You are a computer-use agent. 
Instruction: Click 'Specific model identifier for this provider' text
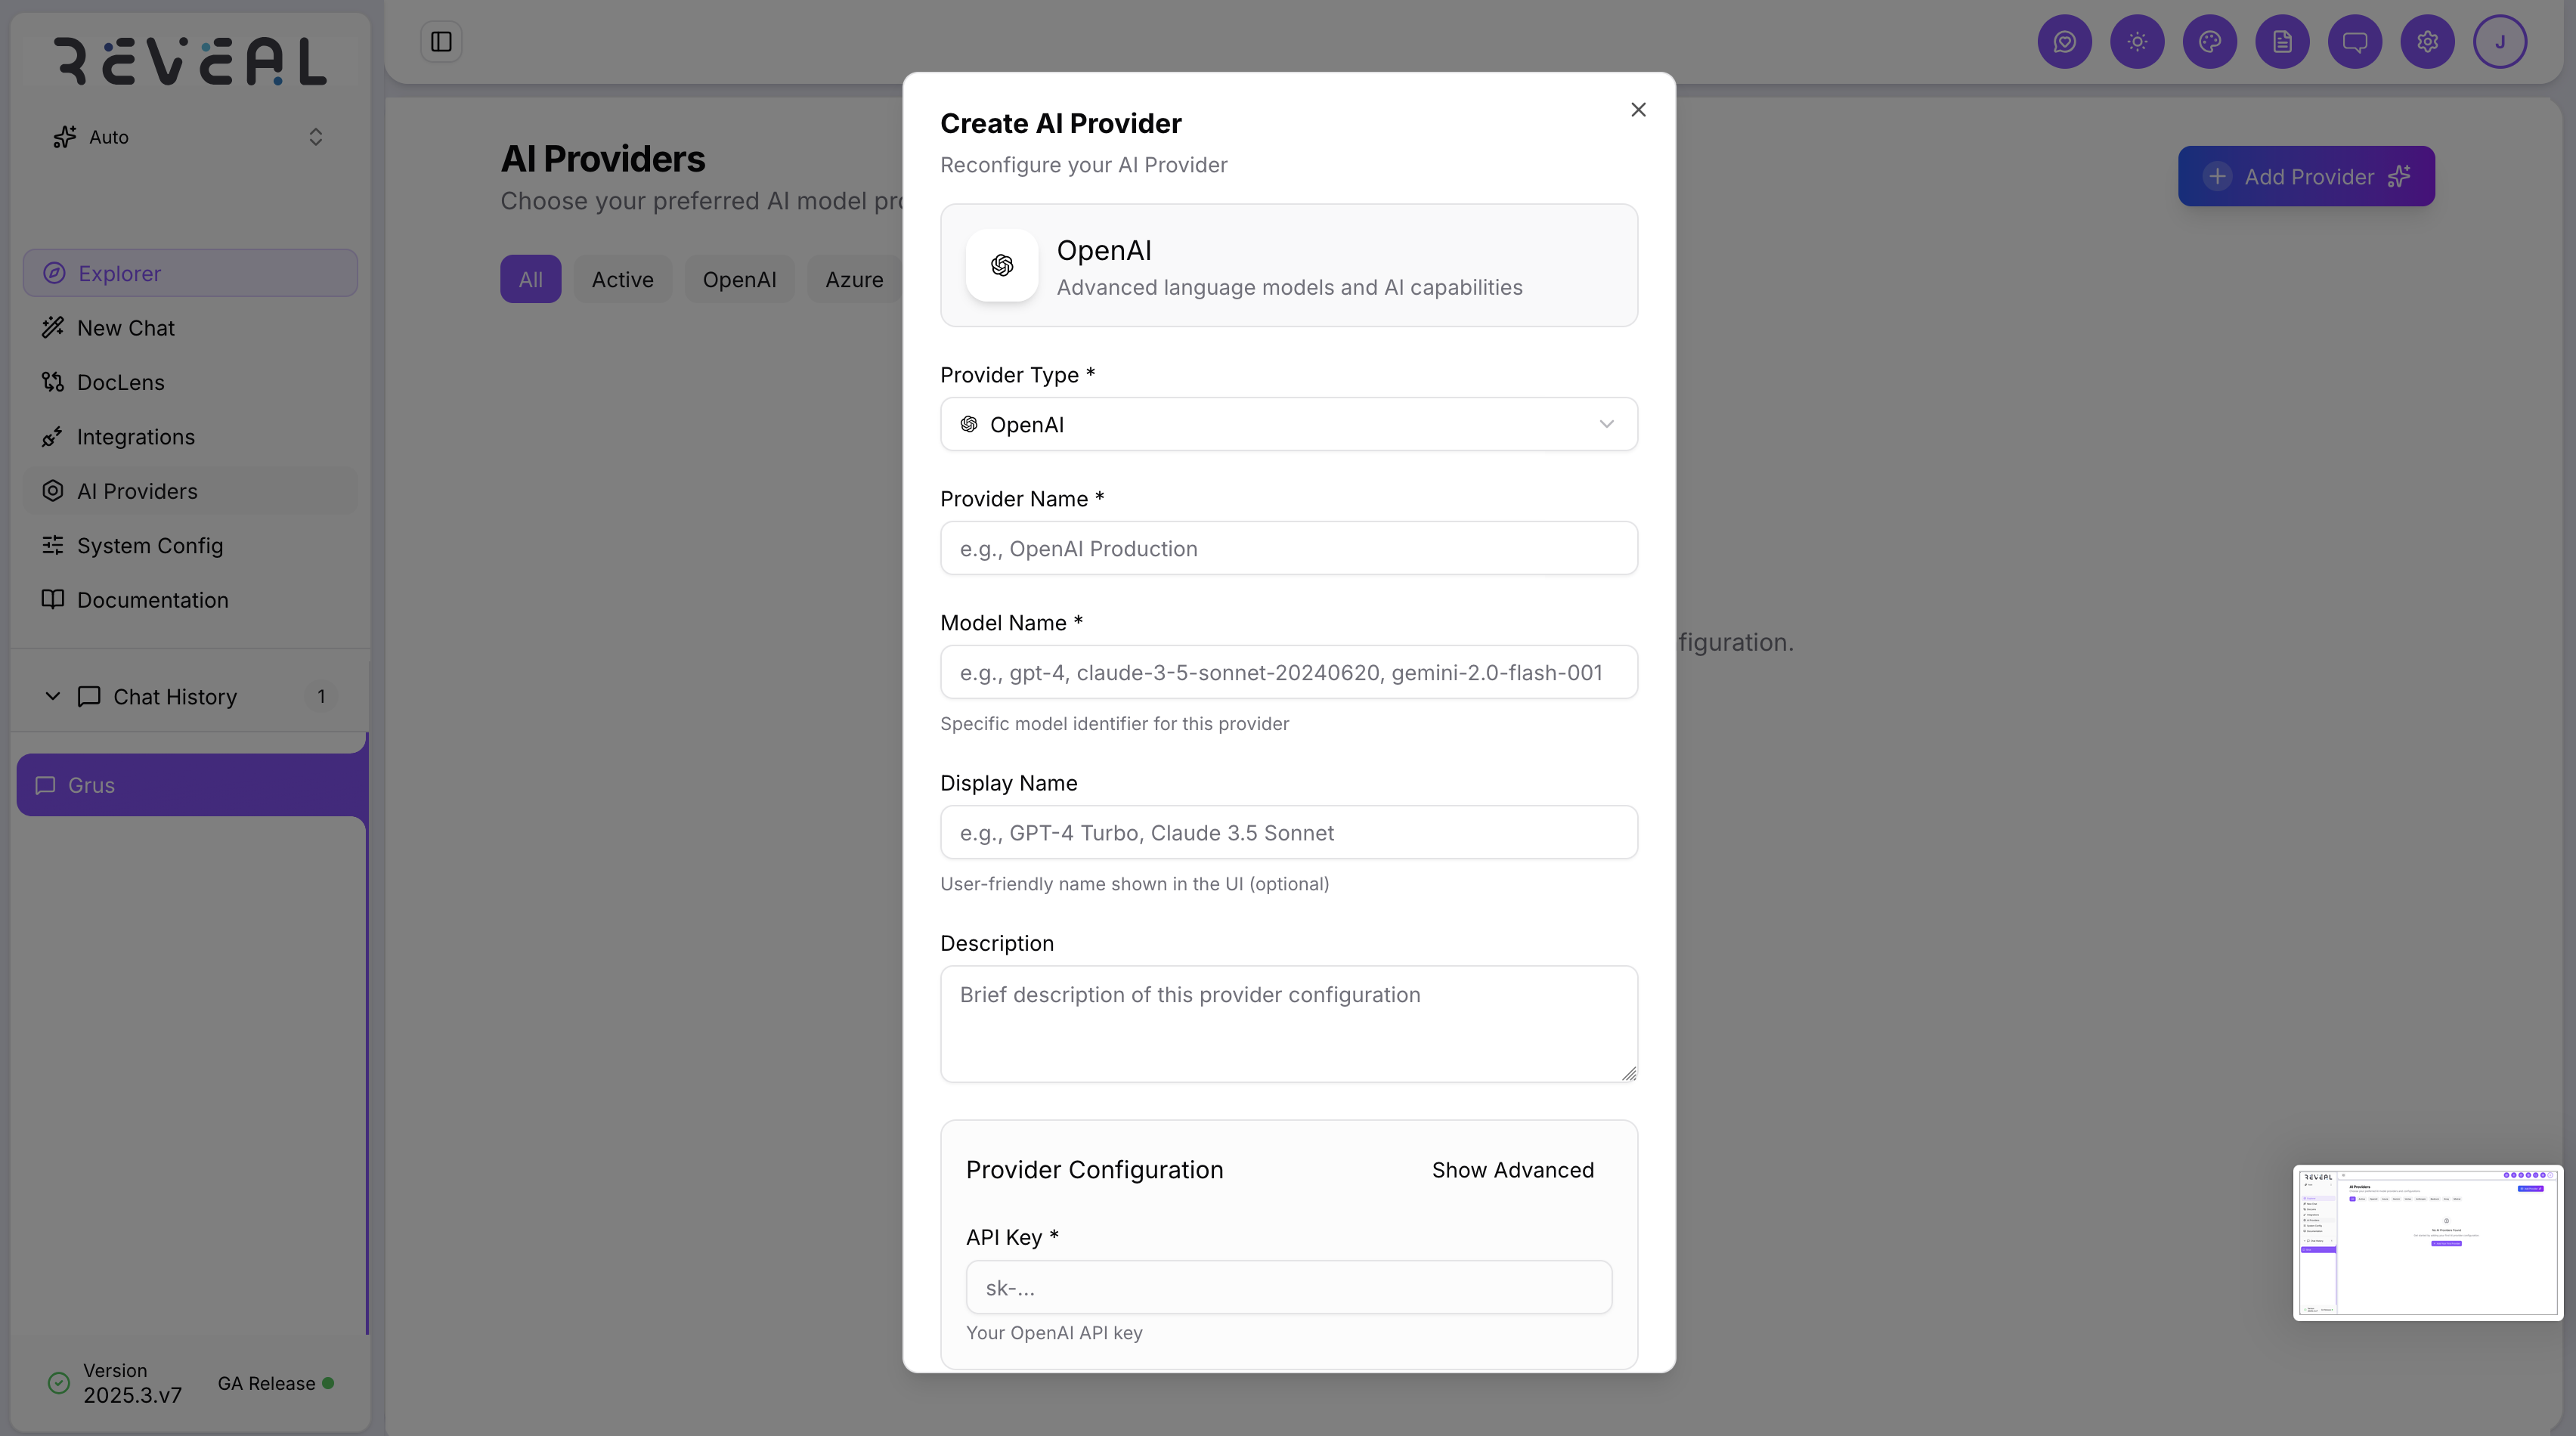pos(1114,723)
